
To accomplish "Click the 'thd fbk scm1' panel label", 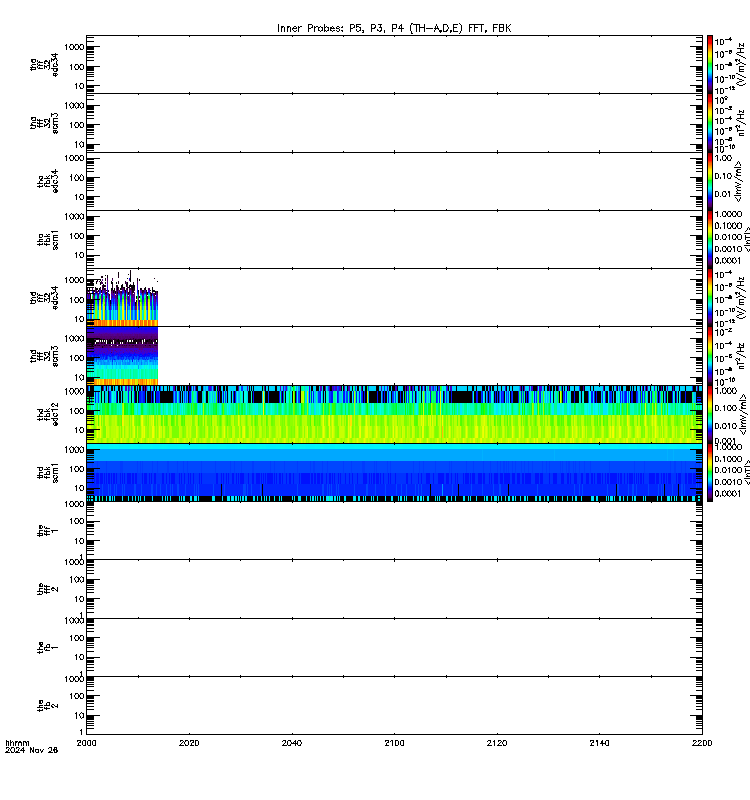I will (48, 472).
